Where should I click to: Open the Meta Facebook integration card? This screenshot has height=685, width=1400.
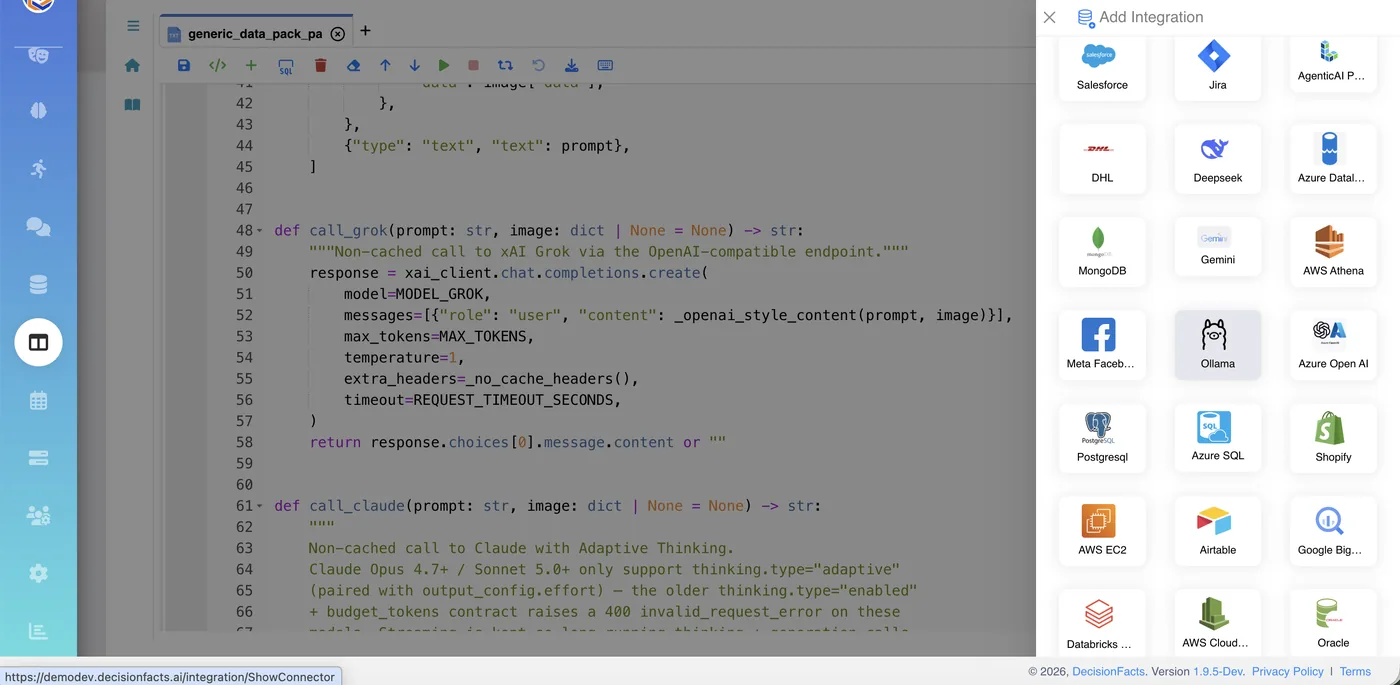[1102, 345]
